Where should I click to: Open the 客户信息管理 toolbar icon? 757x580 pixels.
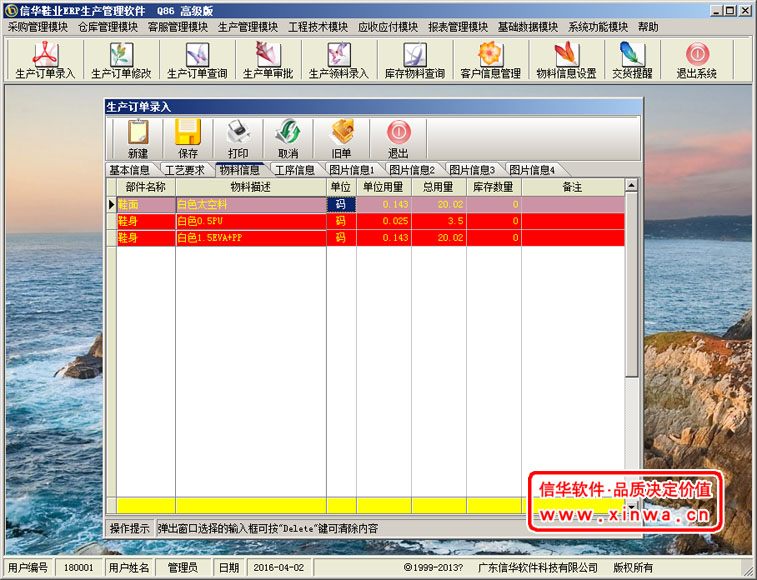(491, 60)
